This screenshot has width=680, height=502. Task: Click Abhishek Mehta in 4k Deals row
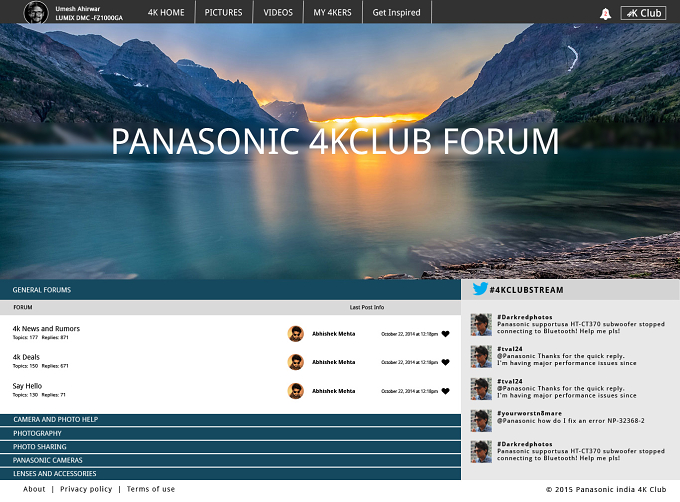coord(333,362)
